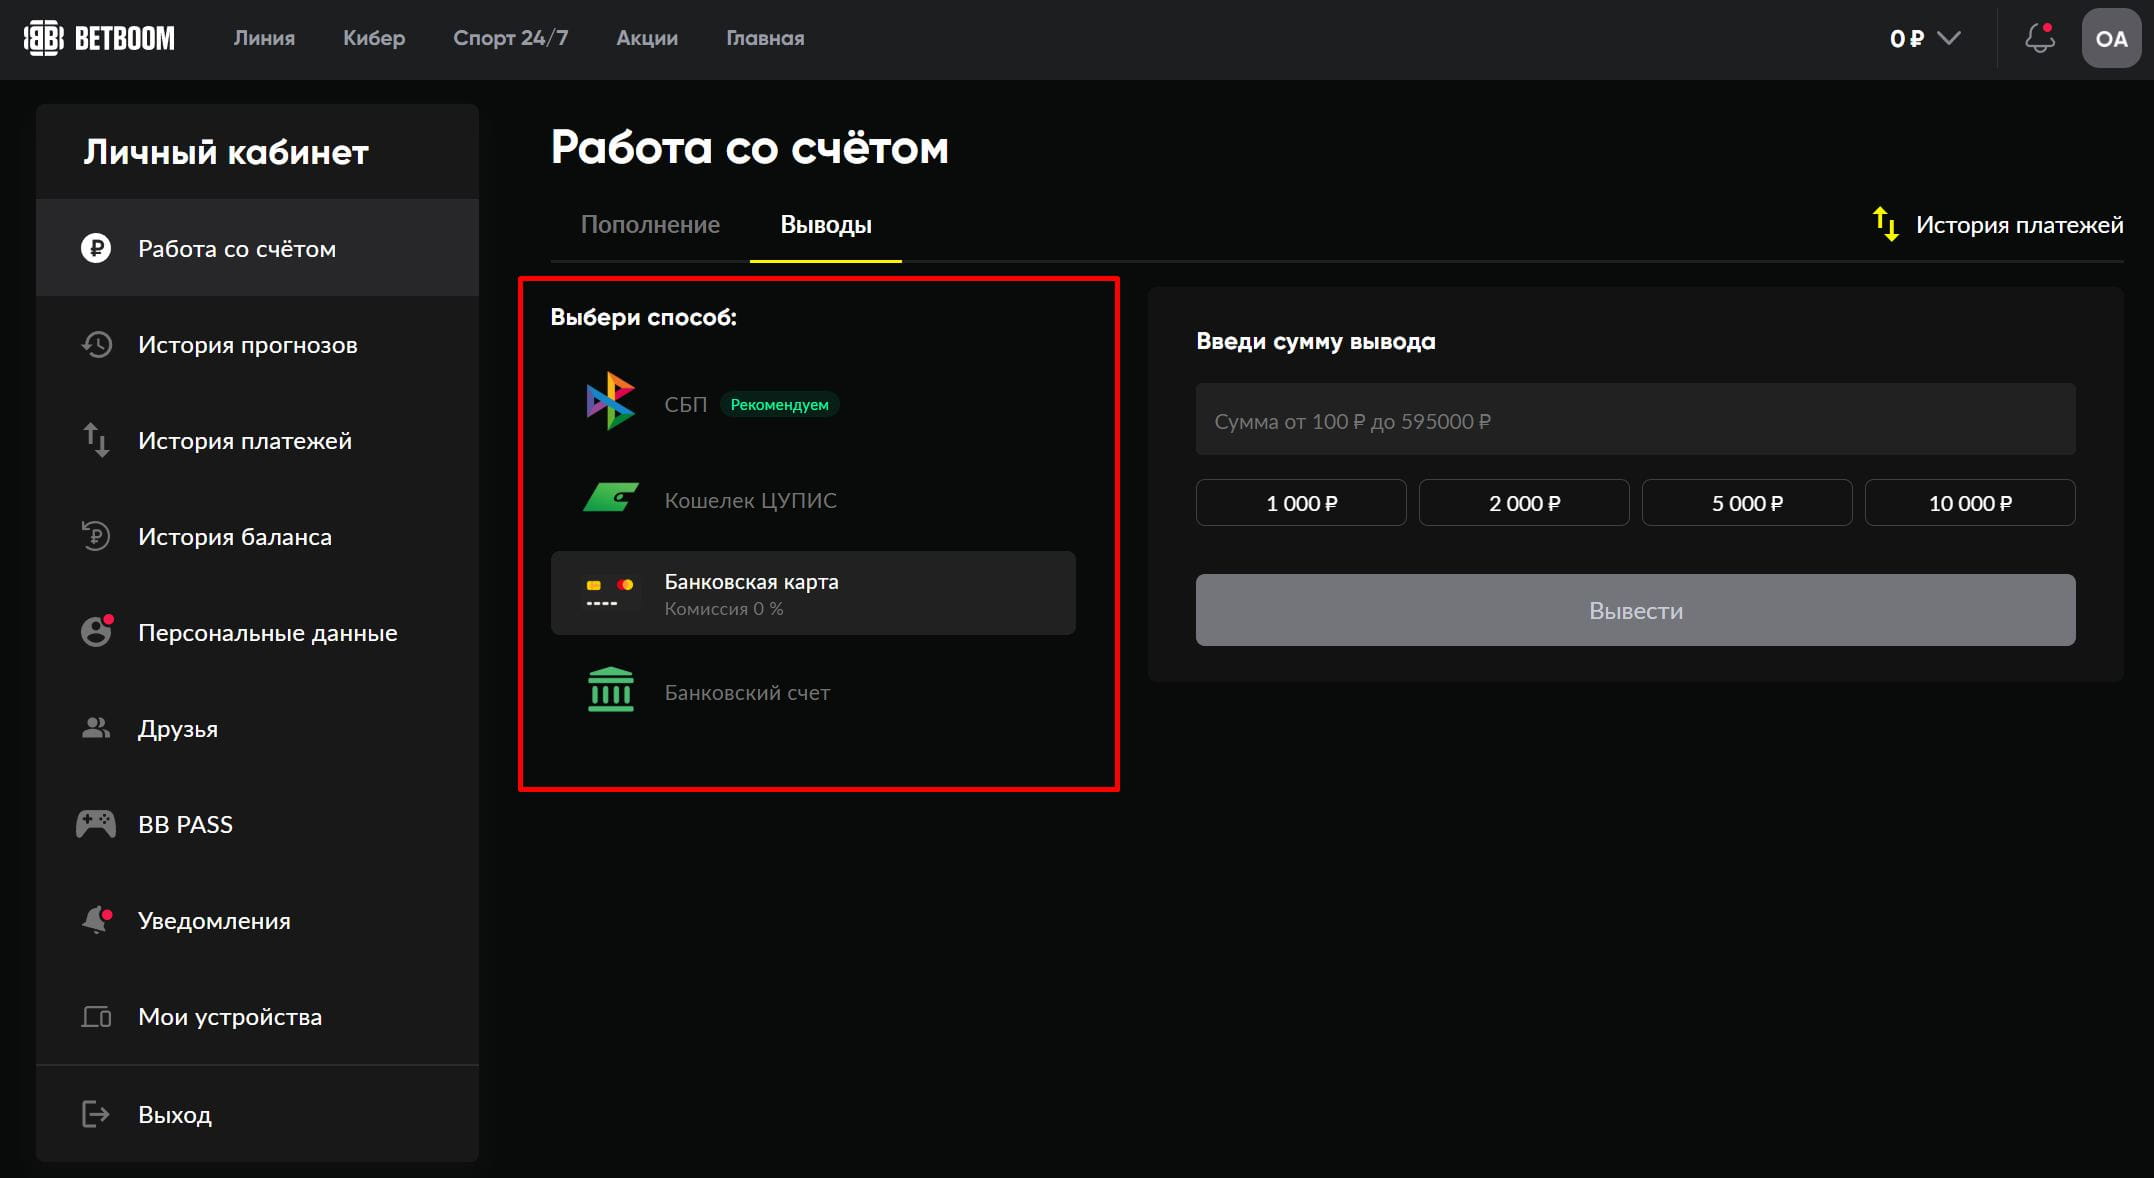2154x1178 pixels.
Task: Click the yellow arrows icon near История платежей
Action: (1885, 224)
